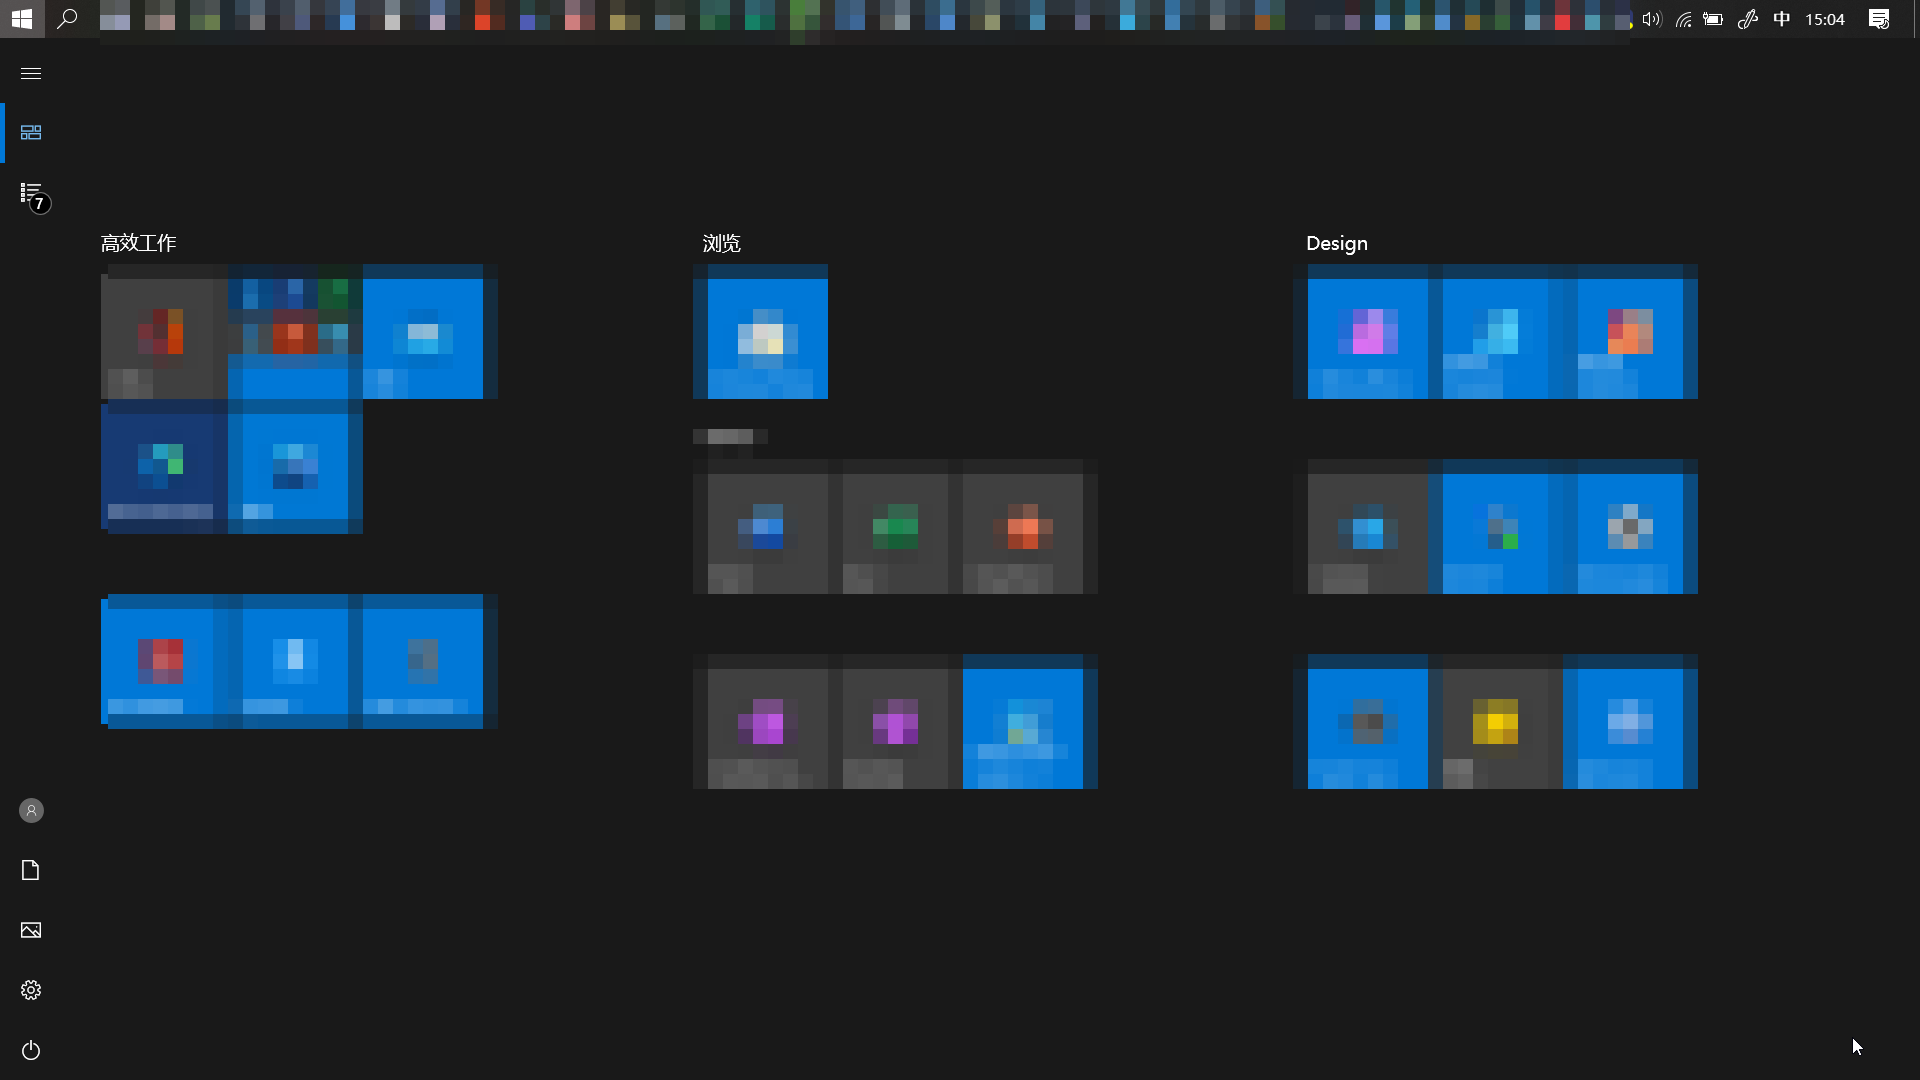
Task: Click the Windows Start logo button
Action: tap(22, 18)
